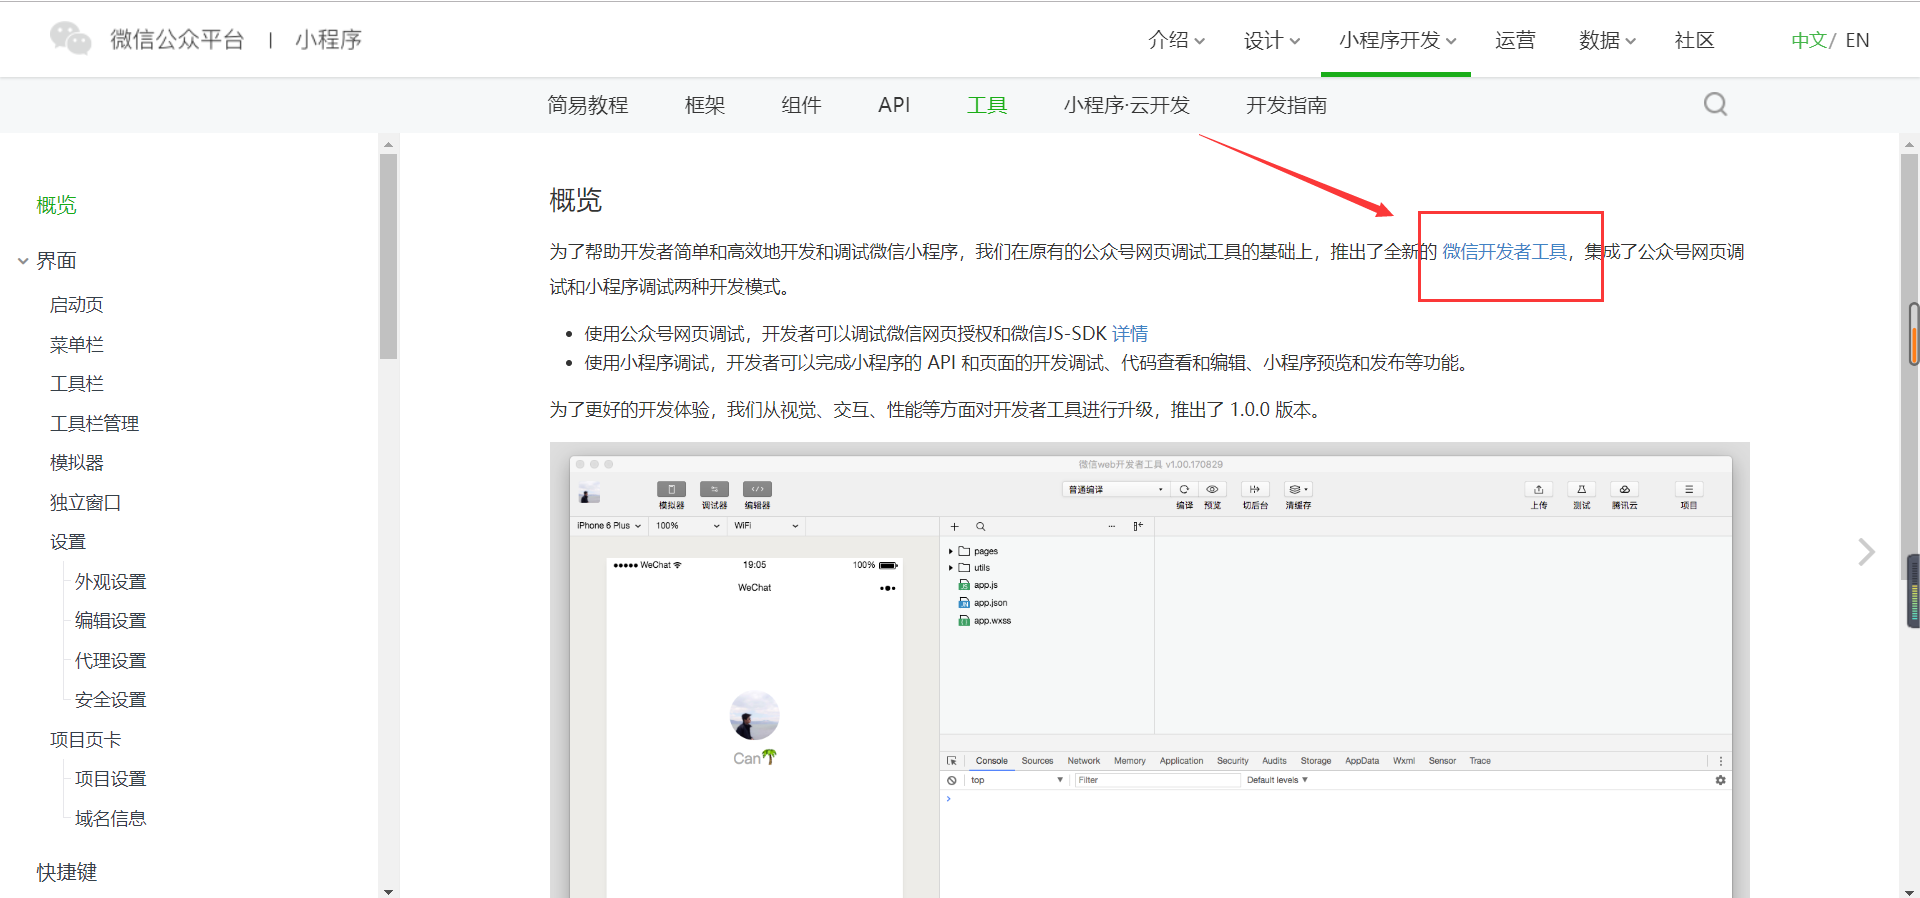The height and width of the screenshot is (898, 1920).
Task: Collapse the 界面 section in sidebar
Action: click(23, 261)
